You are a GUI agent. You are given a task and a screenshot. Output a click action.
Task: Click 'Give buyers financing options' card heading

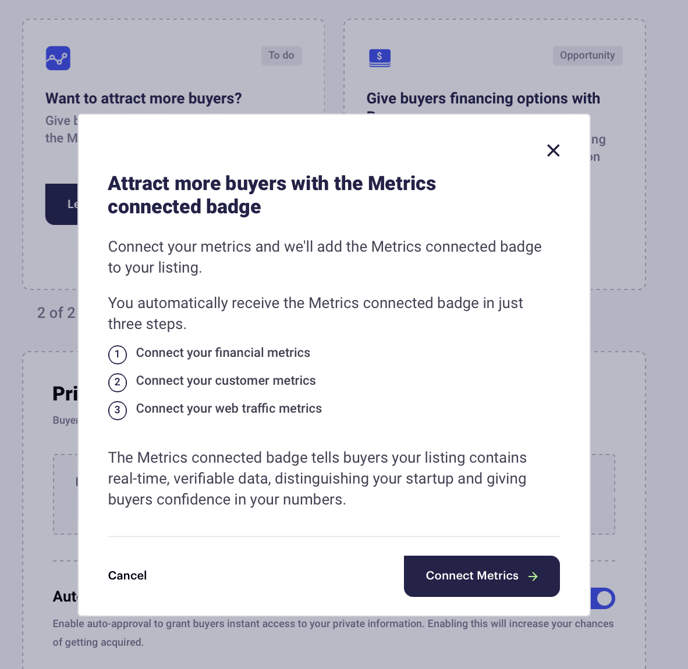(x=483, y=98)
